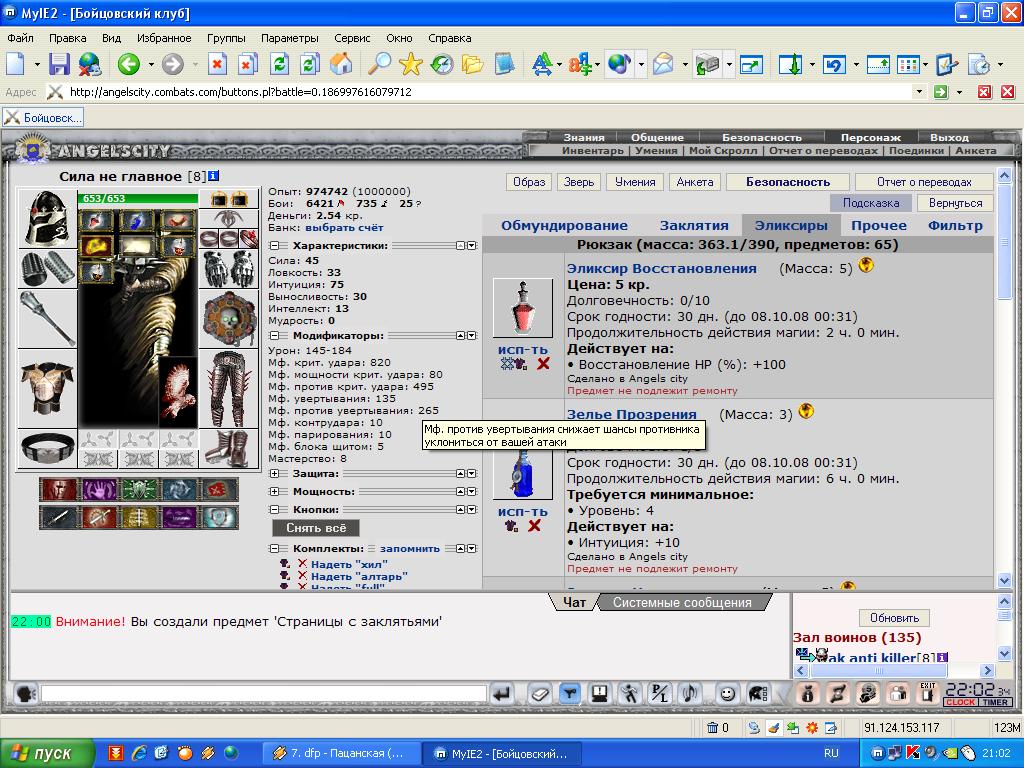Open the Back button history dropdown arrow
Screen dimensions: 1024x768
point(151,64)
